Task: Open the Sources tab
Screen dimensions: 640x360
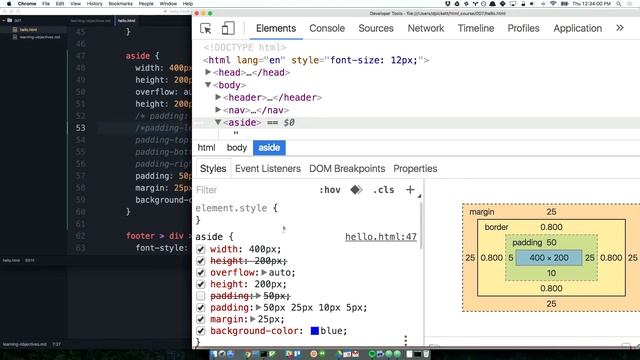Action: 376,28
